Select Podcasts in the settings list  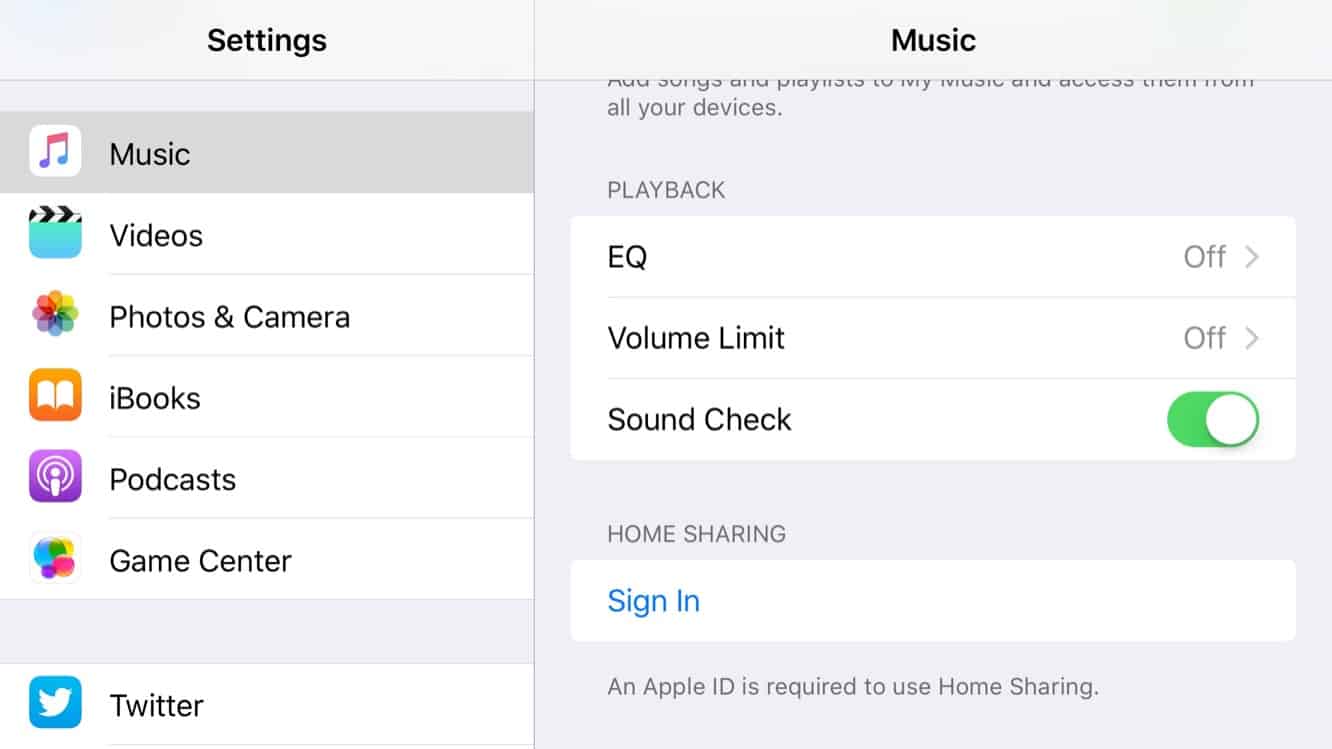172,479
